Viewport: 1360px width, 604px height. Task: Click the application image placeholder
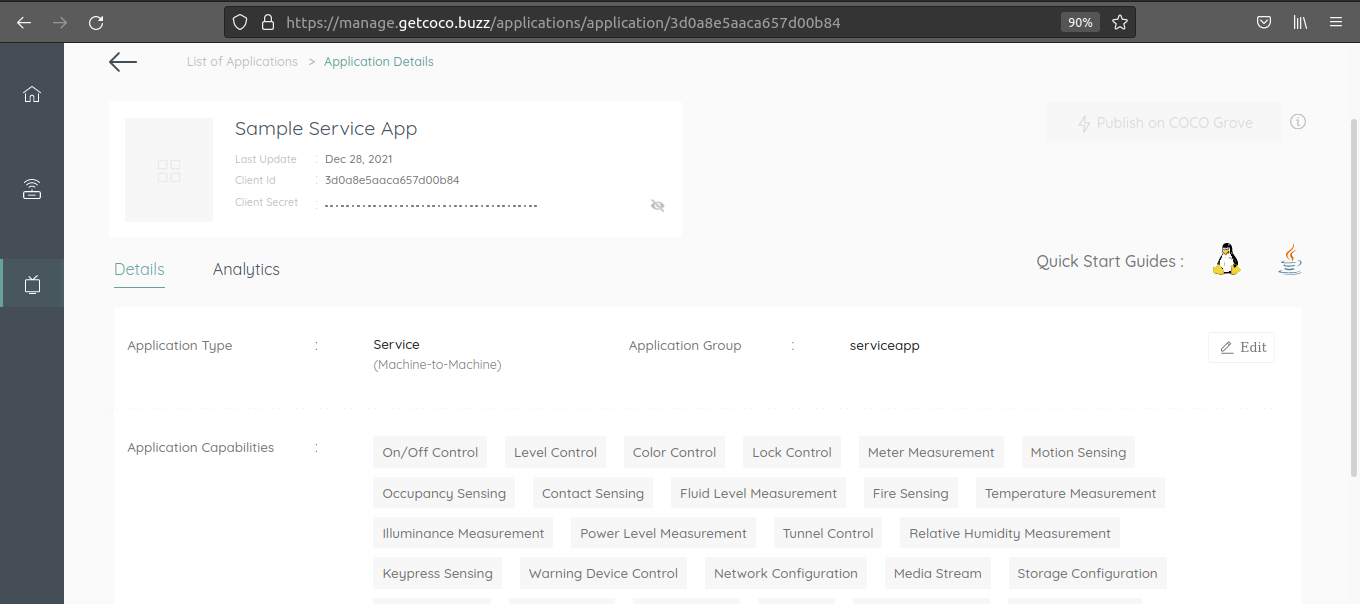tap(169, 170)
